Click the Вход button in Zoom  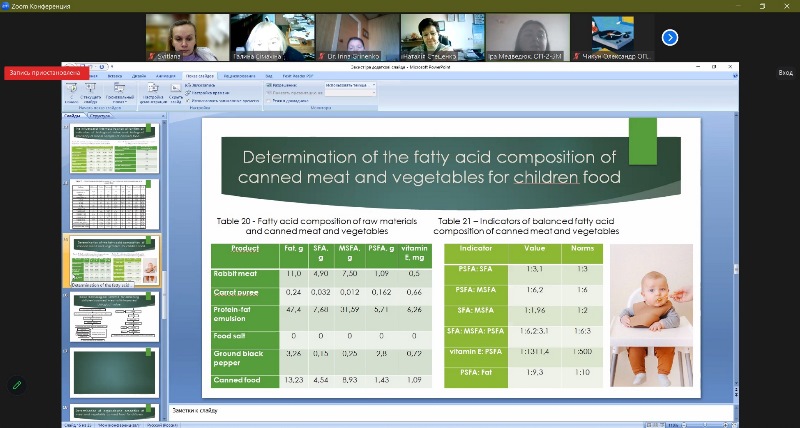point(786,73)
